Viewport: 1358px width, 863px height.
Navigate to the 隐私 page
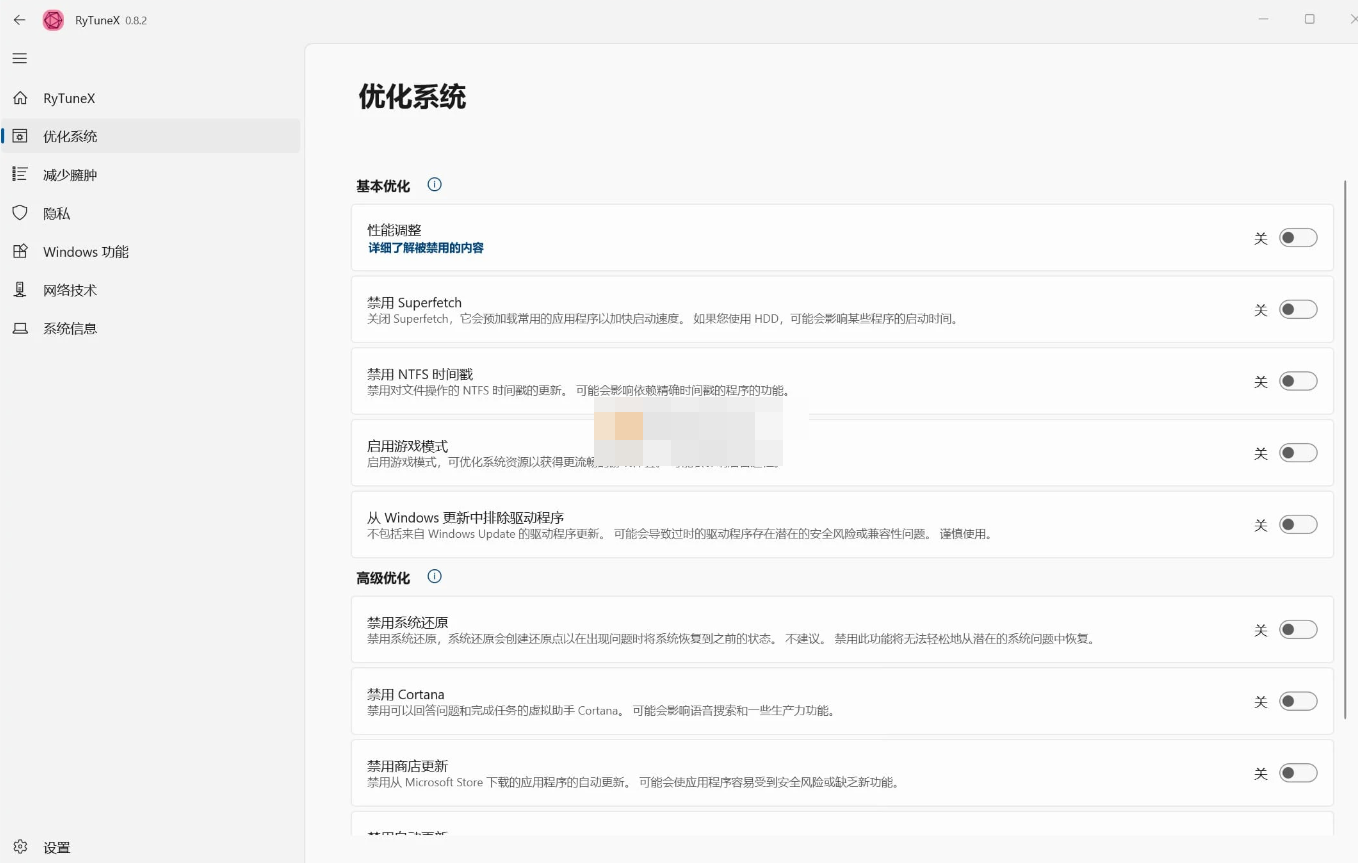point(55,213)
